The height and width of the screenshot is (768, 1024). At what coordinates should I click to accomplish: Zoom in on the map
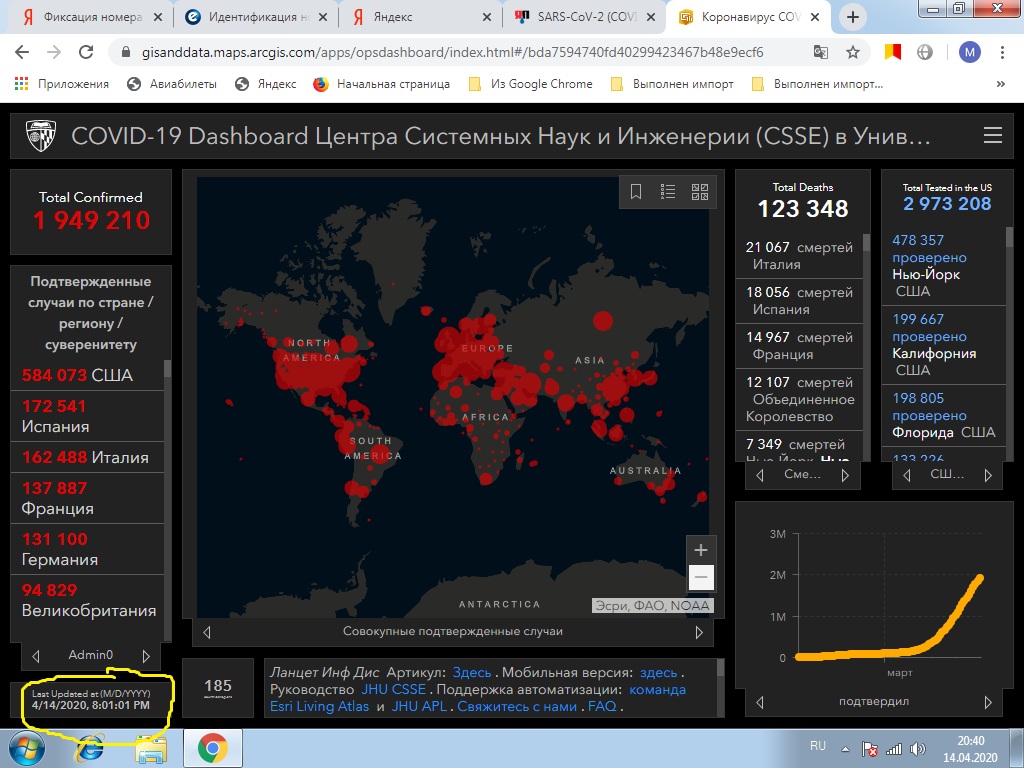[x=701, y=550]
